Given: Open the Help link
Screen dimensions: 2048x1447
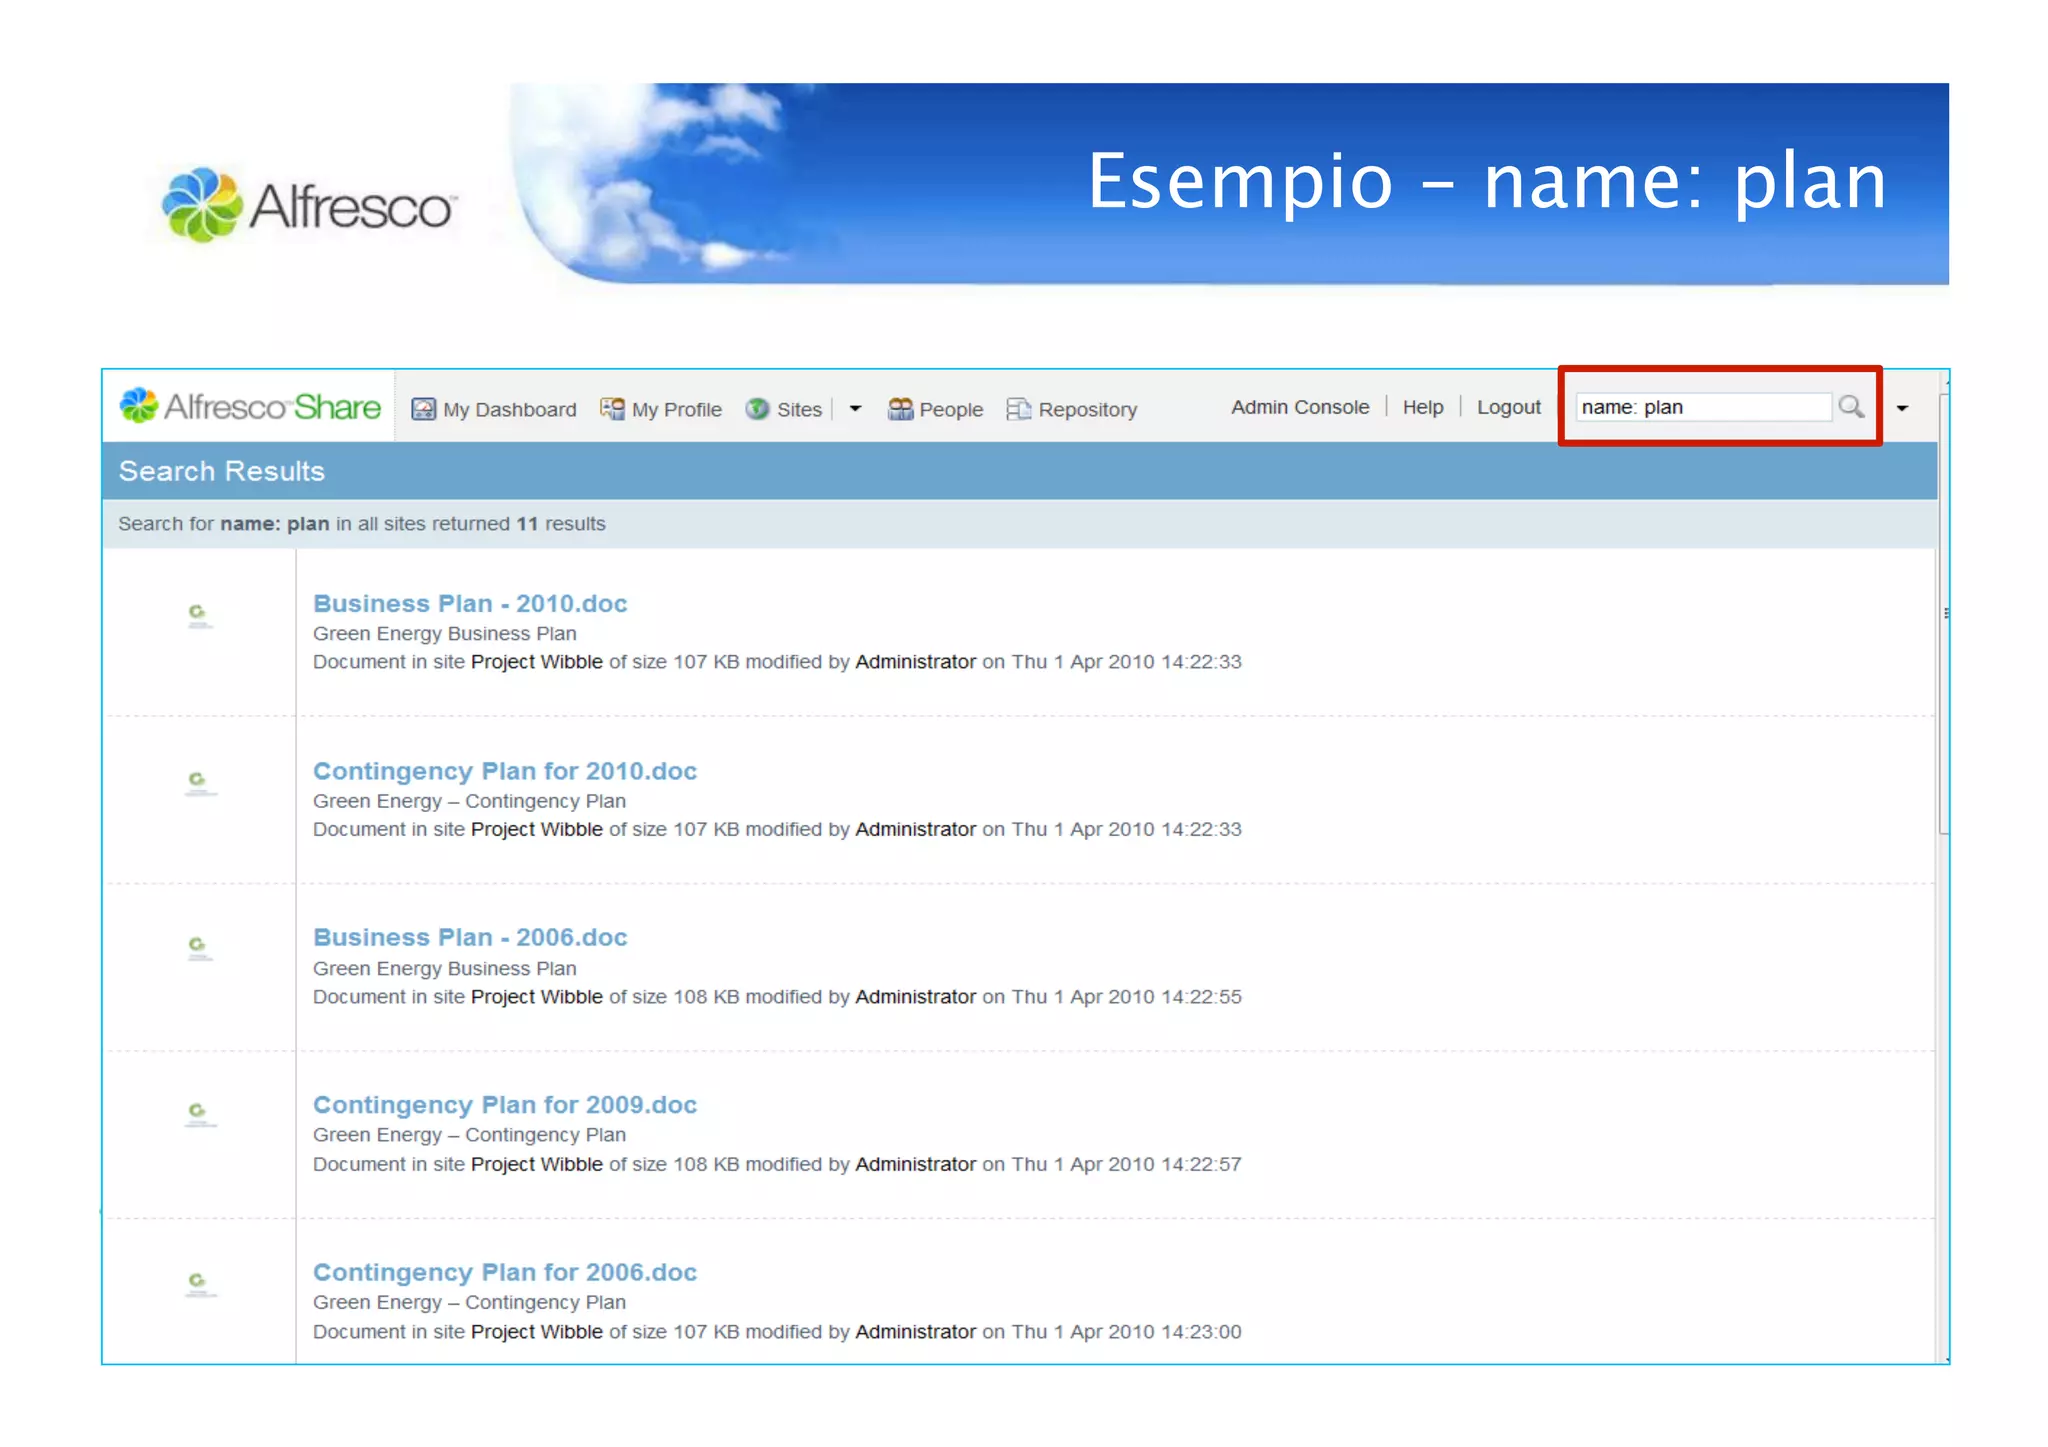Looking at the screenshot, I should [1423, 407].
